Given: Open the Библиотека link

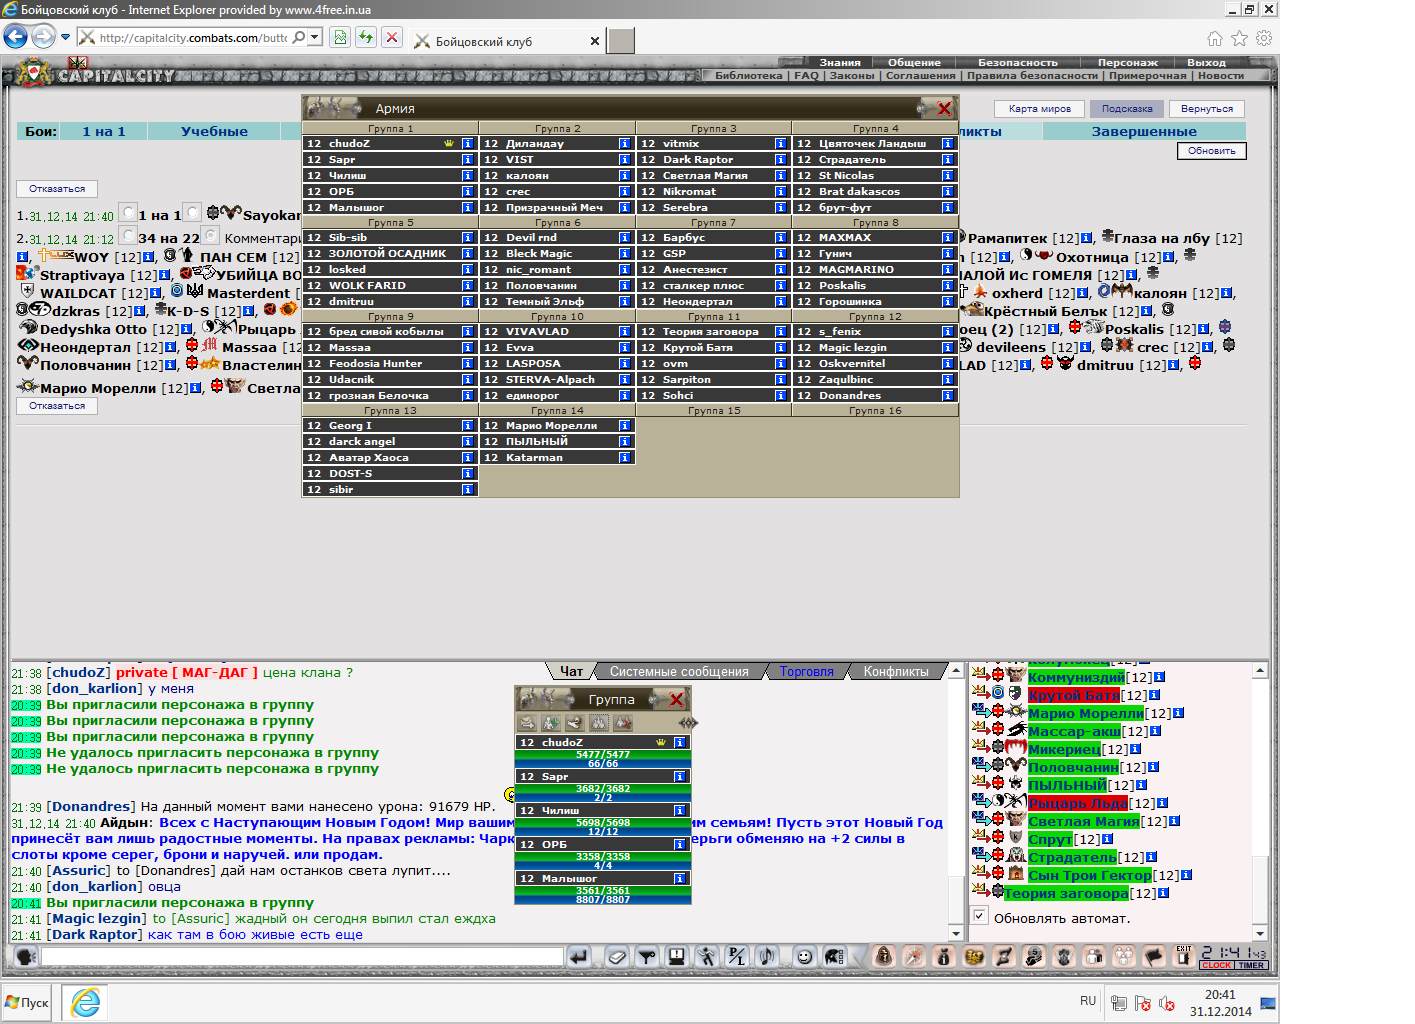Looking at the screenshot, I should coord(748,75).
